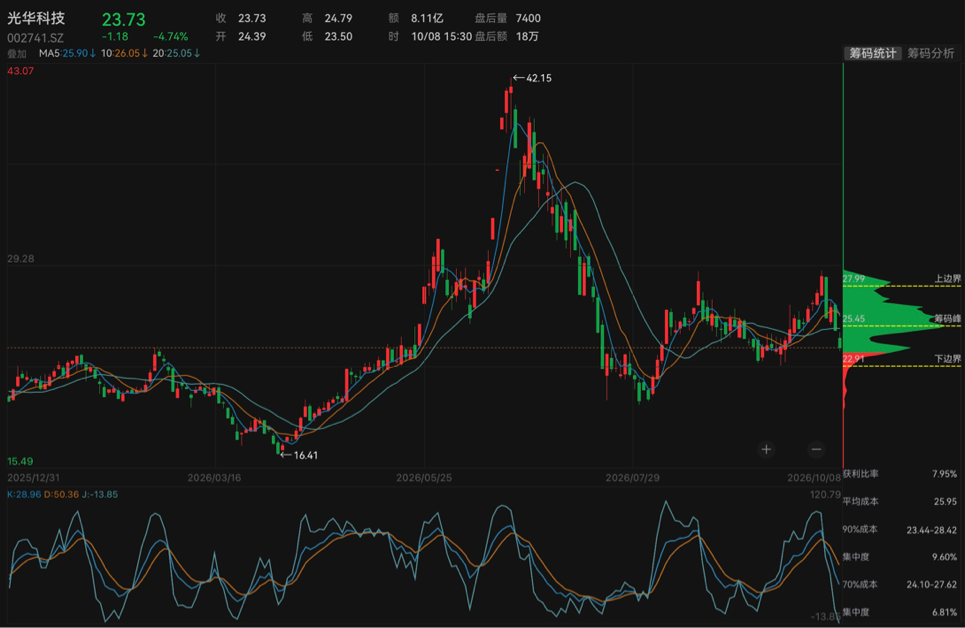Click the 盘后量 value 7400
Screen dimensions: 965x628
[529, 18]
